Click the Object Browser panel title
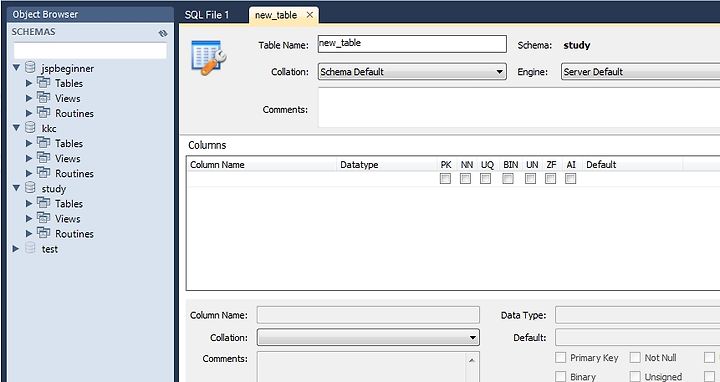The image size is (720, 382). click(x=45, y=14)
